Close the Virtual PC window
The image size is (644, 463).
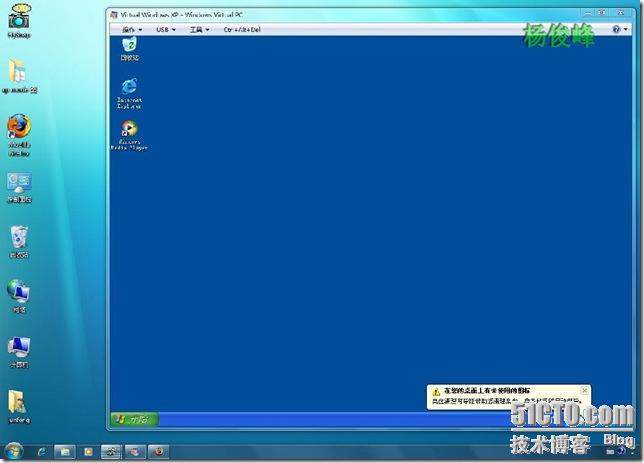[x=621, y=13]
